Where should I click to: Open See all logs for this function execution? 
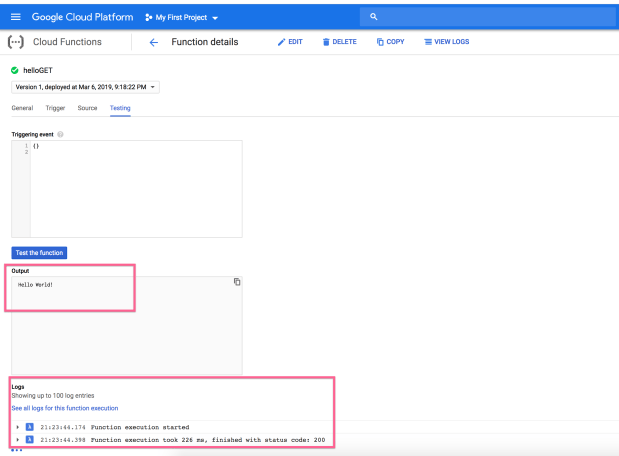coord(65,408)
